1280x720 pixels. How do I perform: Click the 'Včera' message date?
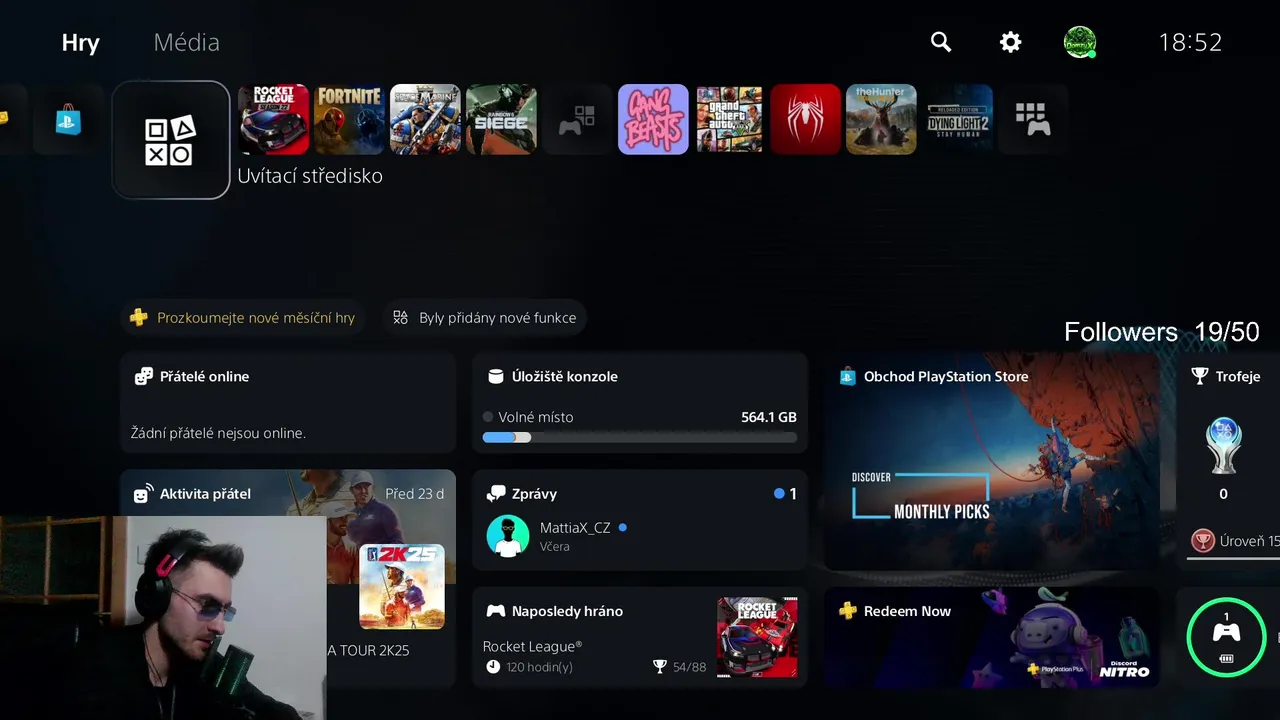tap(555, 547)
